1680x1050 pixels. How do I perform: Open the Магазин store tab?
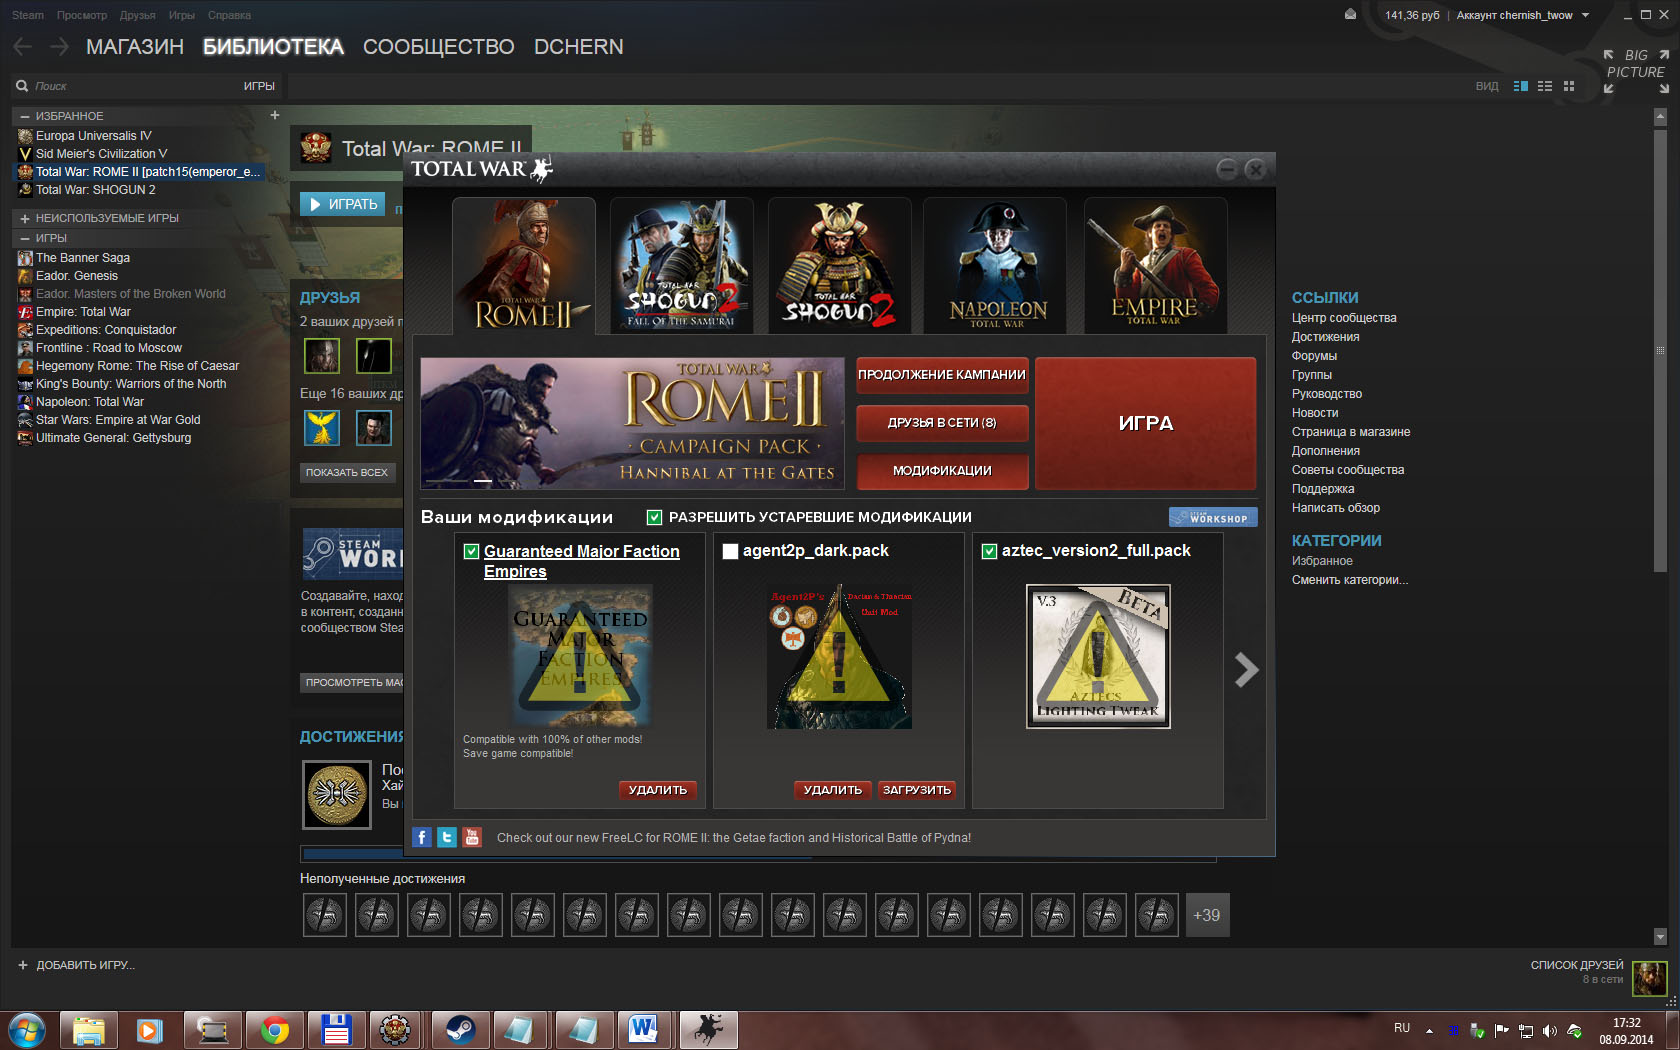click(x=135, y=47)
